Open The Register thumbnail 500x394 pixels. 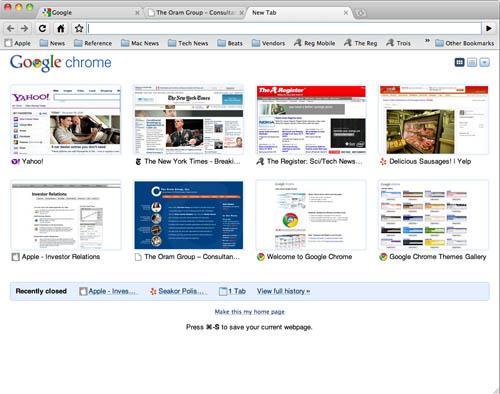pos(311,120)
